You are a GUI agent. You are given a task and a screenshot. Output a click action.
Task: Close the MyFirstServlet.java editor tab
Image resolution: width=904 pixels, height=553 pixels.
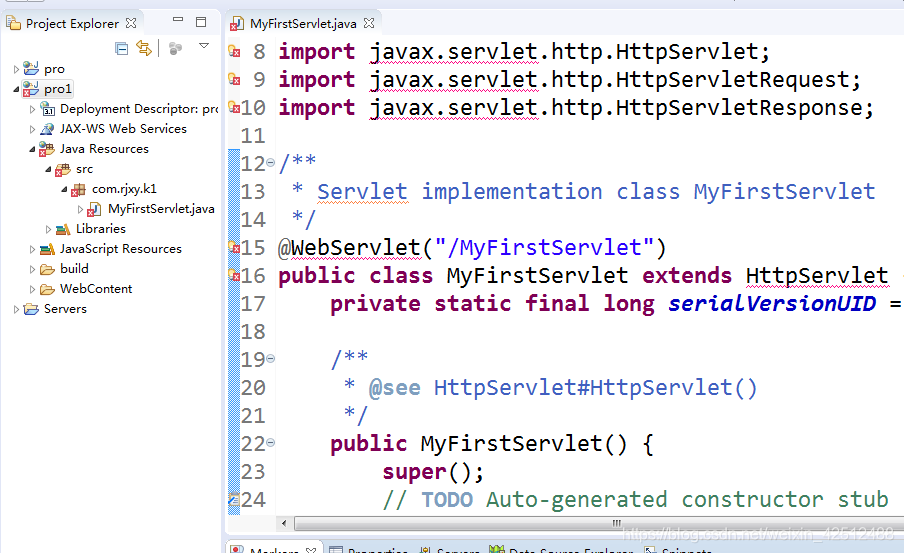369,23
